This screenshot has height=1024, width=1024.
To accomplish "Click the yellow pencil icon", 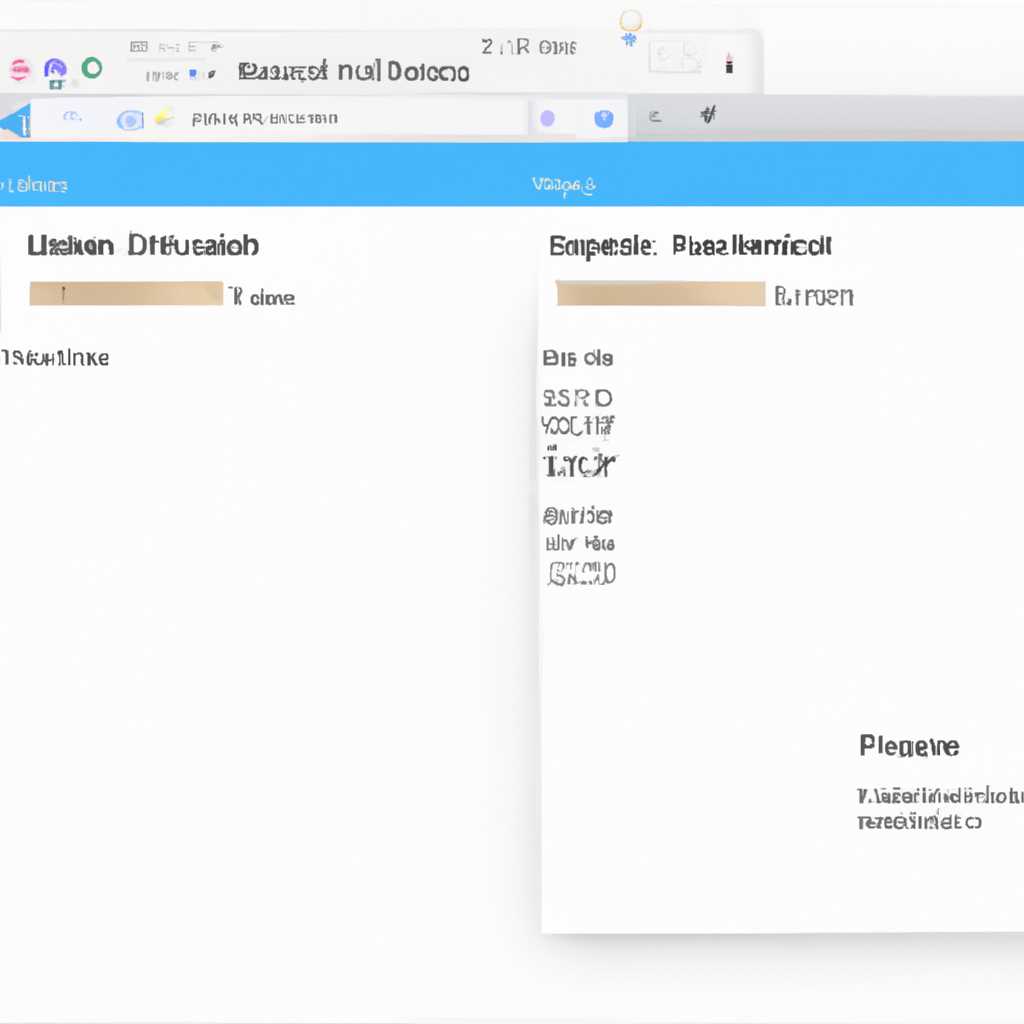I will [x=164, y=118].
